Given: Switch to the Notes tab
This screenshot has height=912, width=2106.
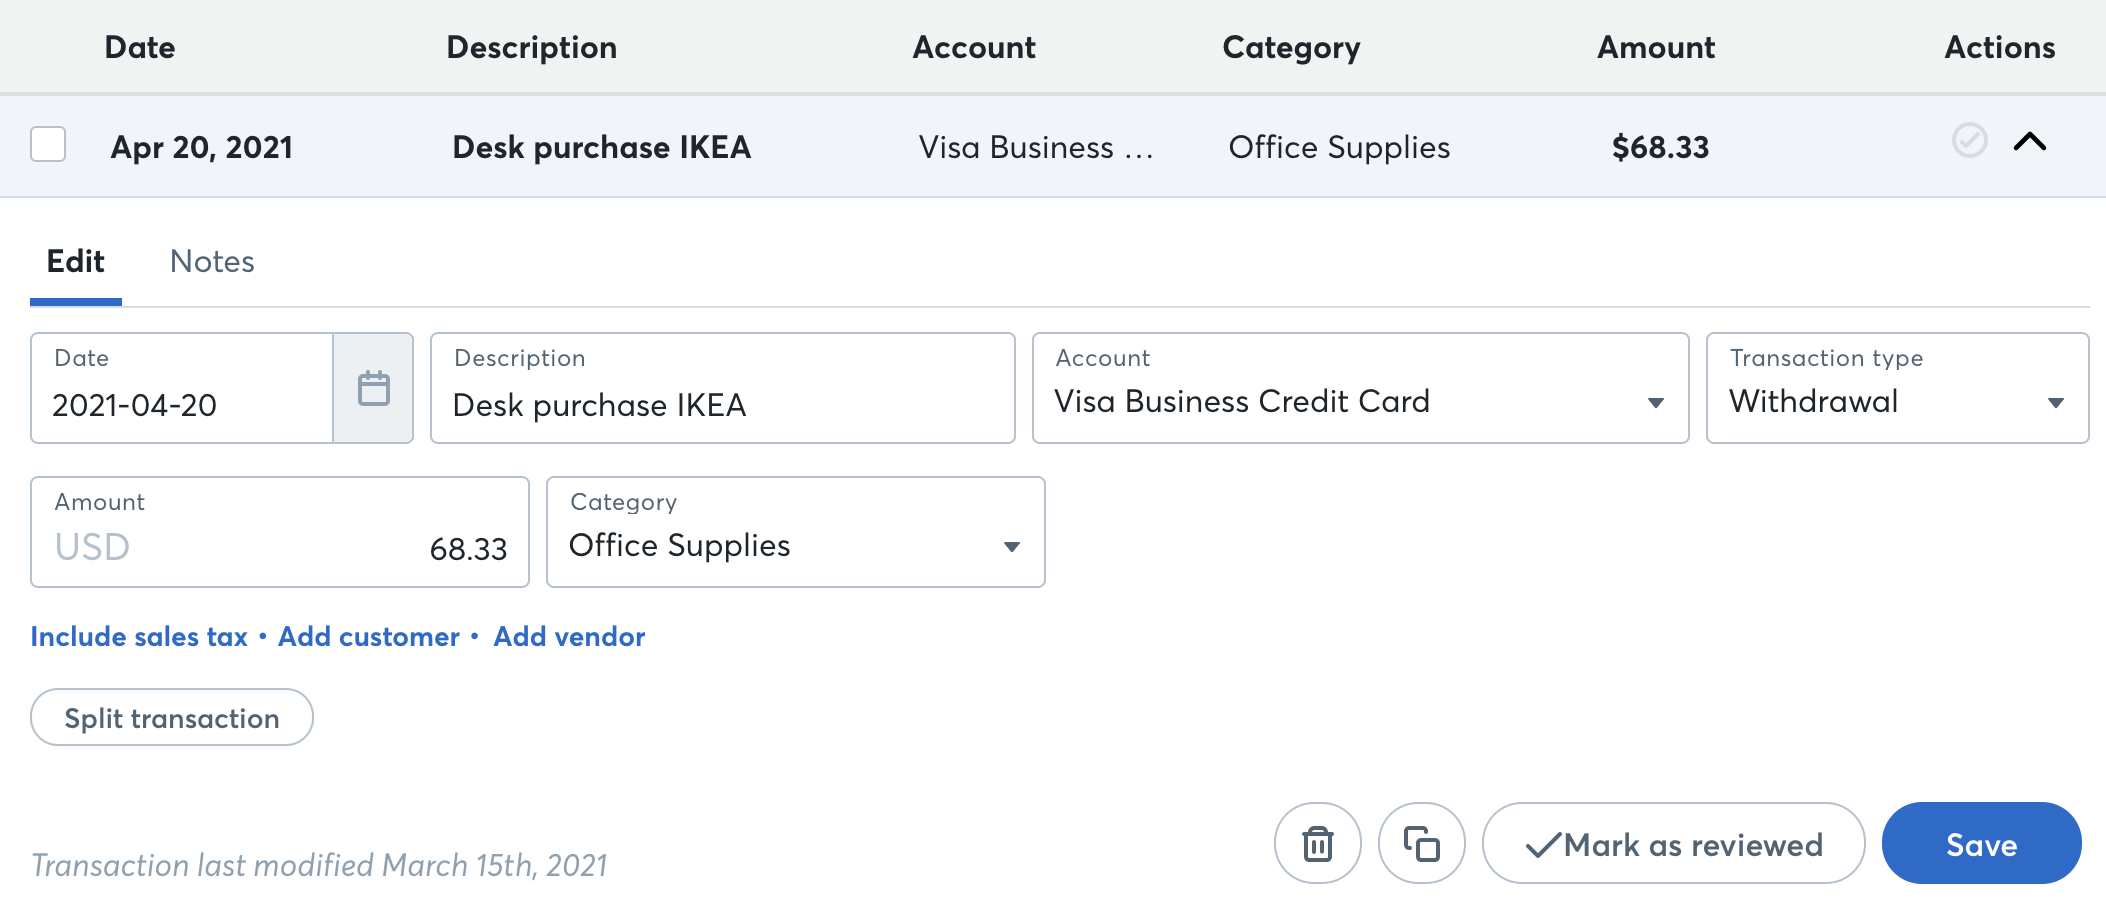Looking at the screenshot, I should 212,261.
